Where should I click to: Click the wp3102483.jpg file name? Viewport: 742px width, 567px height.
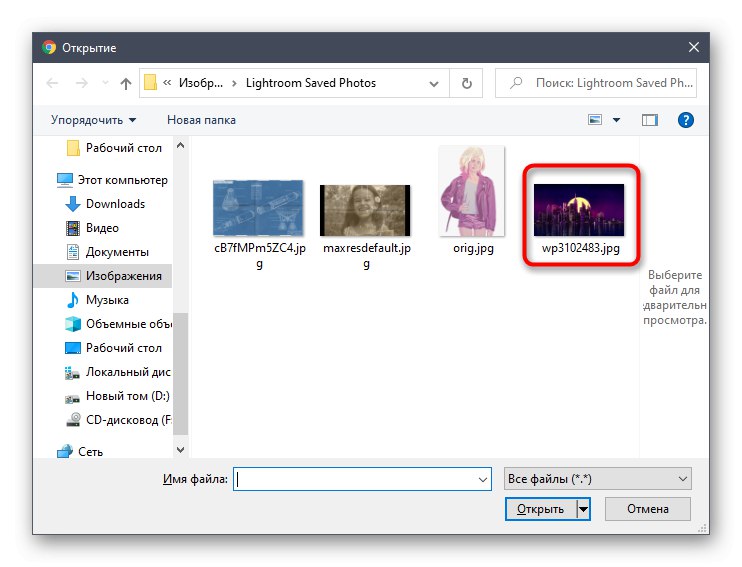coord(581,248)
